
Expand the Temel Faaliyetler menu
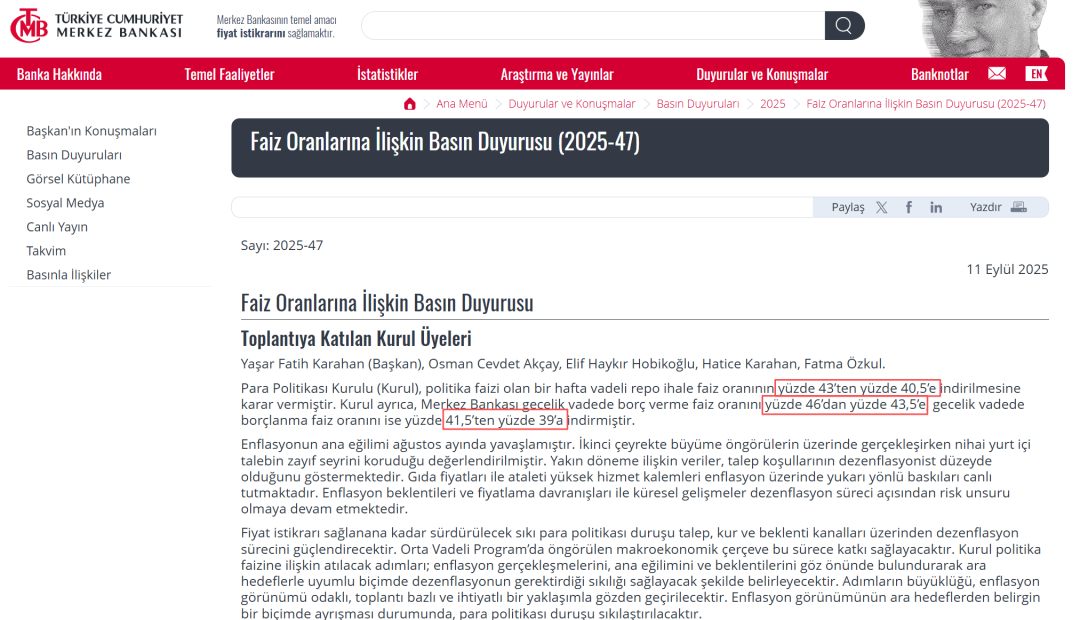tap(229, 75)
